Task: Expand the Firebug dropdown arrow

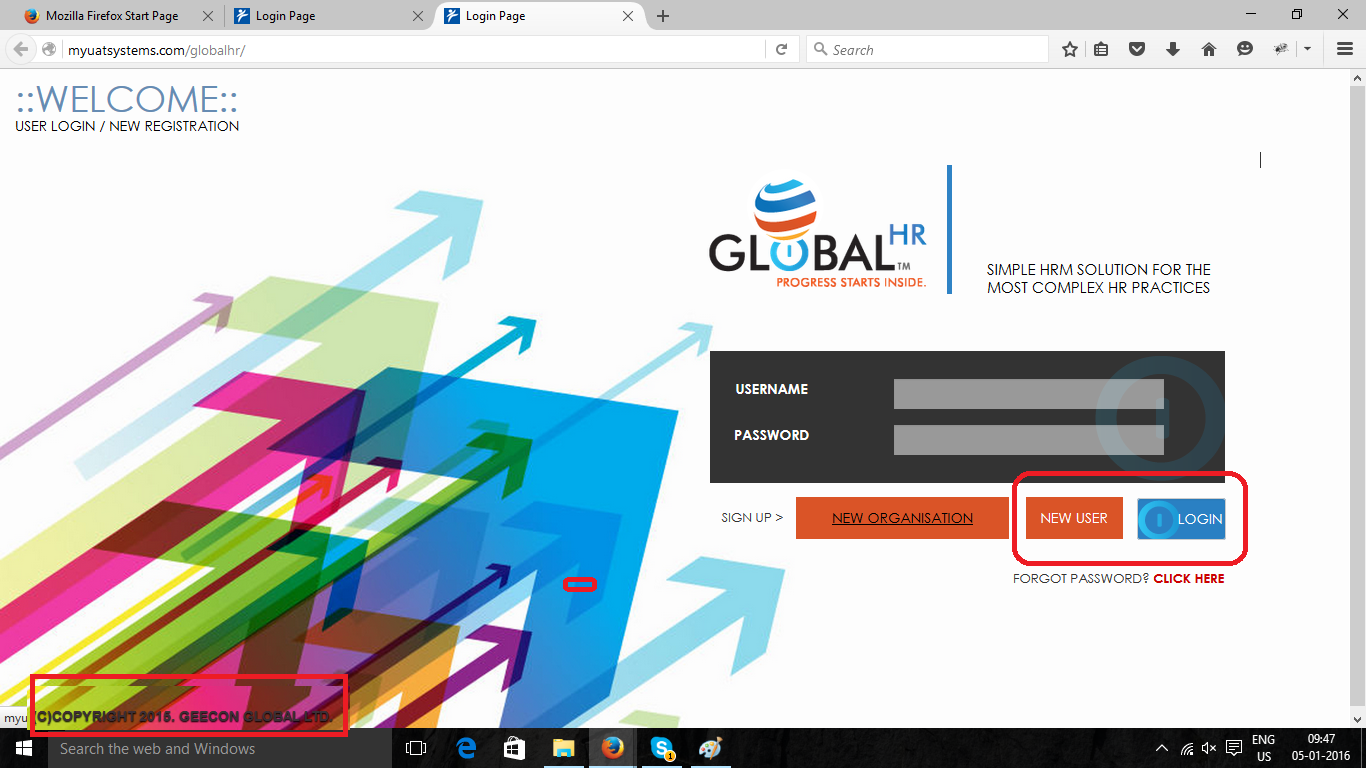Action: tap(1306, 49)
